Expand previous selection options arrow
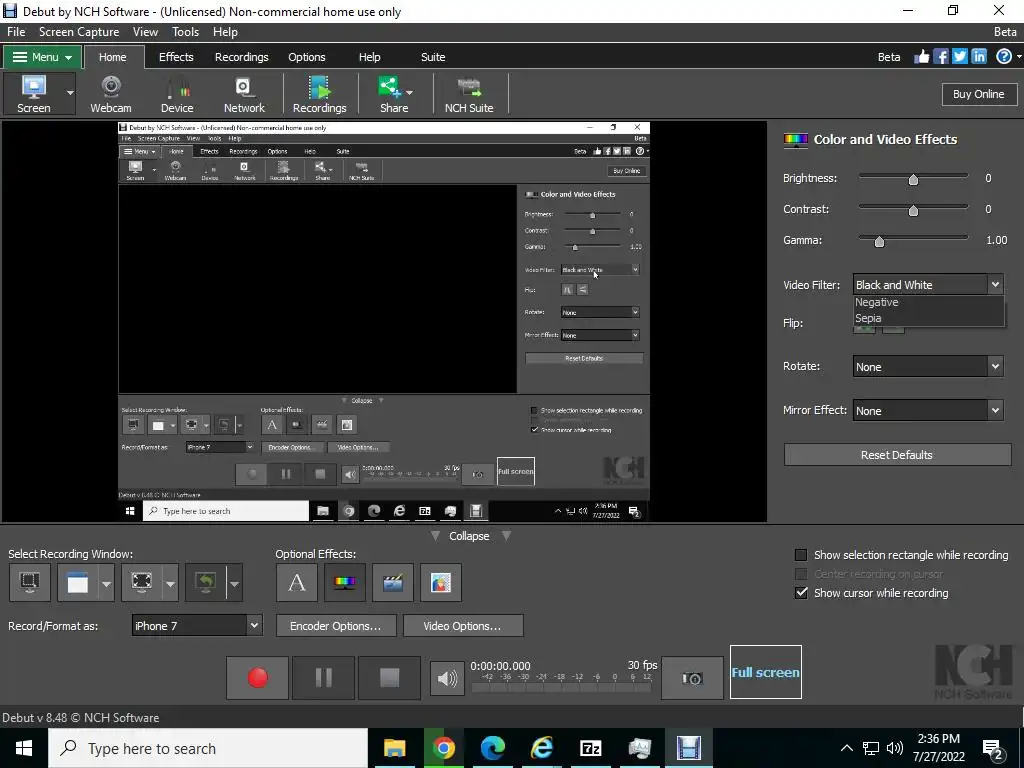Screen dimensions: 1024x768 234,583
